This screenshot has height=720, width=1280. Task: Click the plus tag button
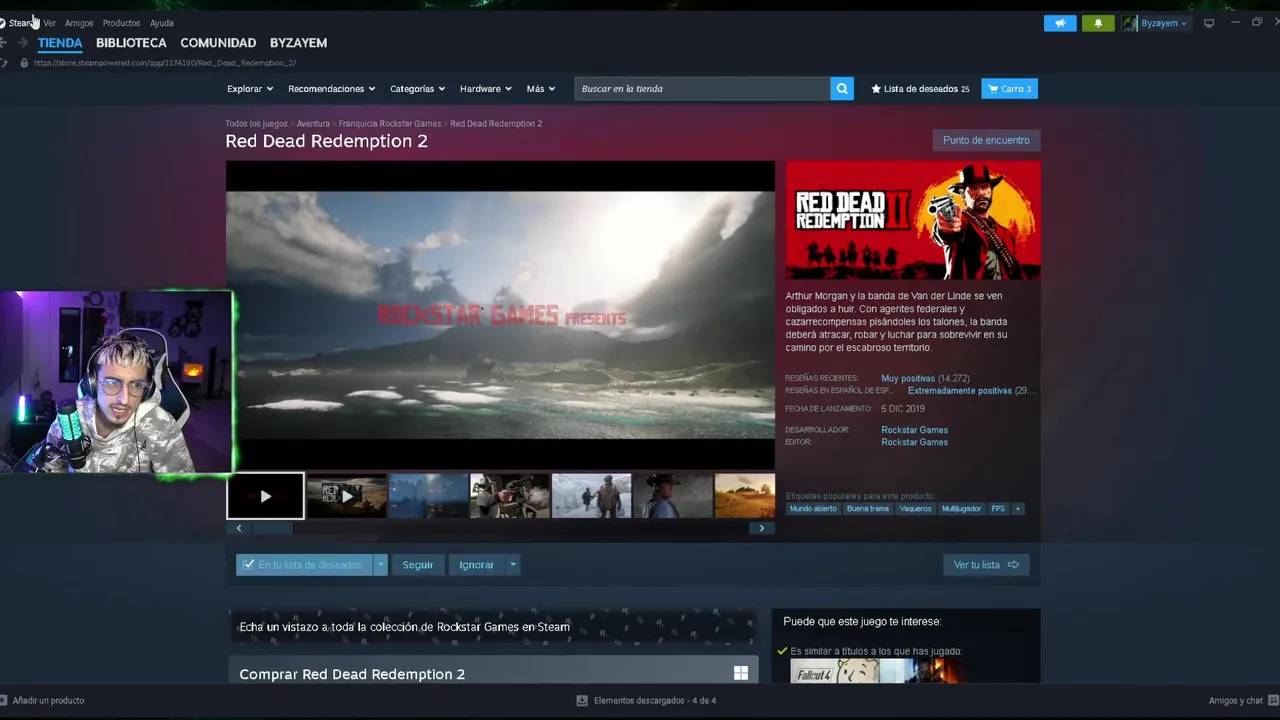pyautogui.click(x=1018, y=509)
